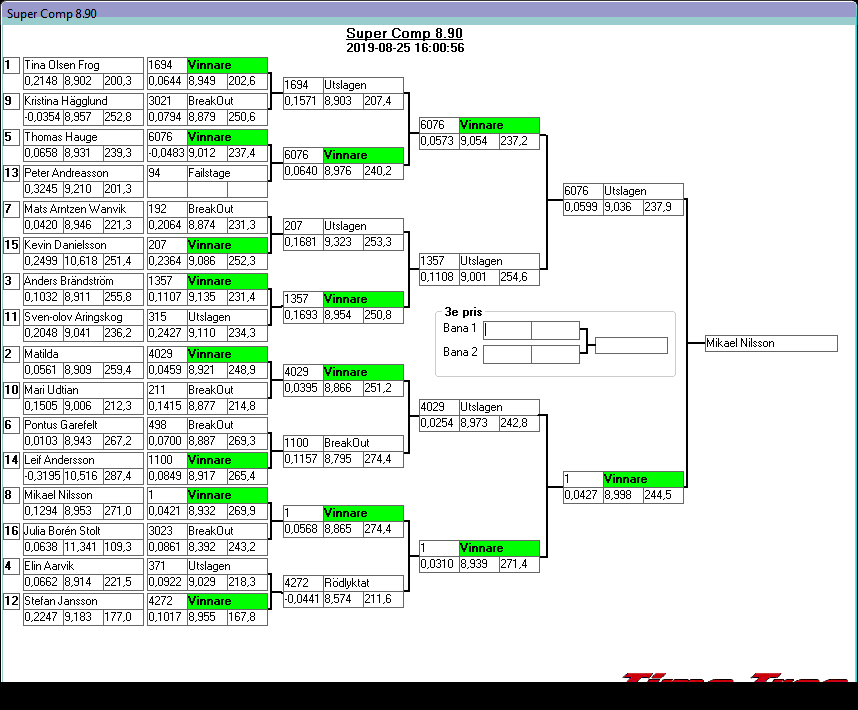
Task: Select Julia Borén Stolt's name field
Action: click(x=83, y=531)
